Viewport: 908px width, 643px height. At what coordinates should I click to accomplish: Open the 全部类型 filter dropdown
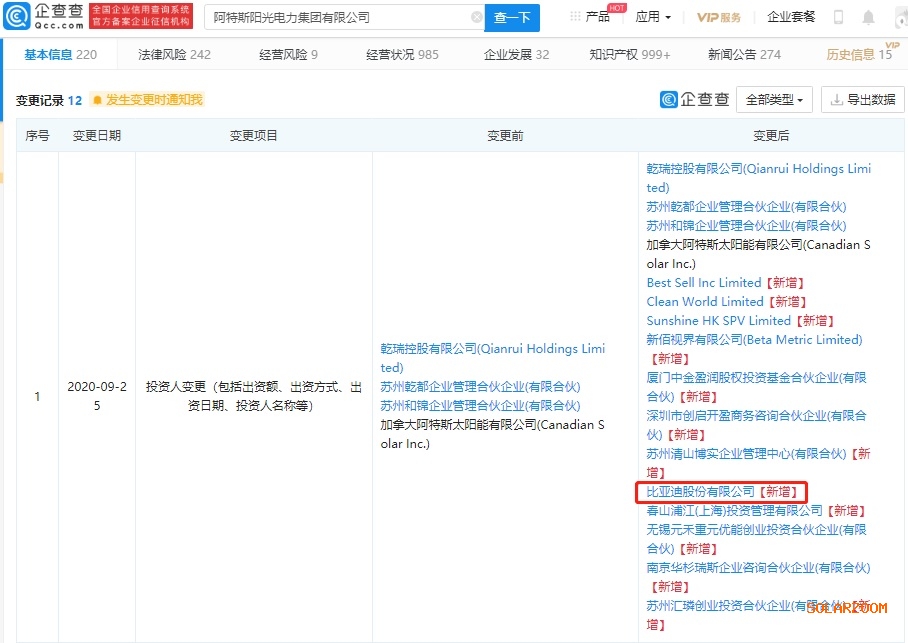[x=774, y=100]
